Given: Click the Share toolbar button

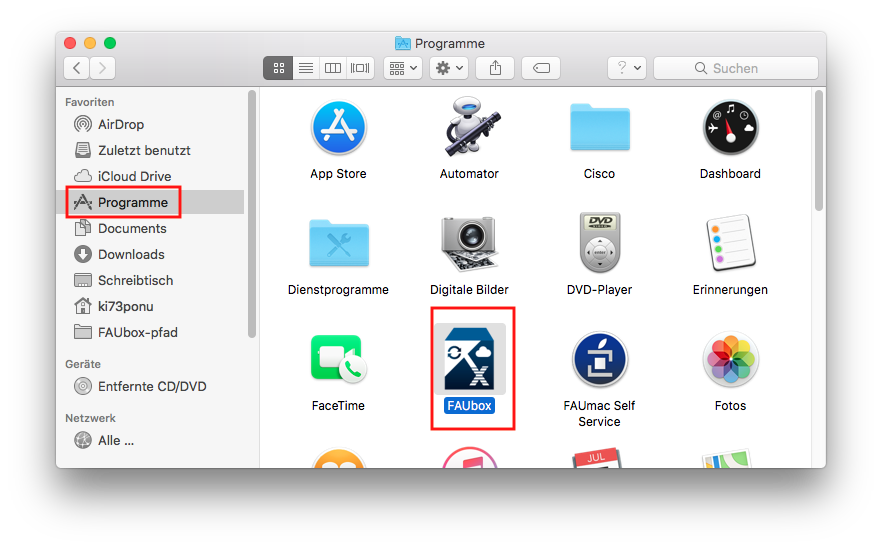Looking at the screenshot, I should (495, 68).
